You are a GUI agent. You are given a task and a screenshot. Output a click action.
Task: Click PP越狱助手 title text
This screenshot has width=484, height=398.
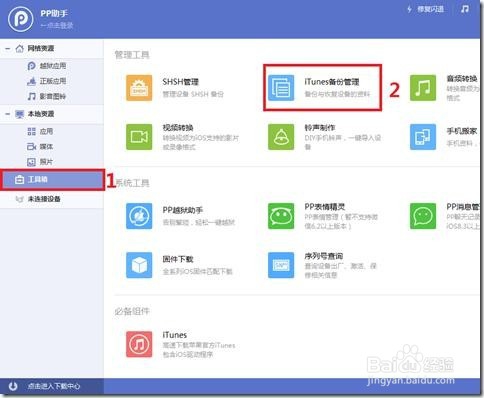click(183, 210)
